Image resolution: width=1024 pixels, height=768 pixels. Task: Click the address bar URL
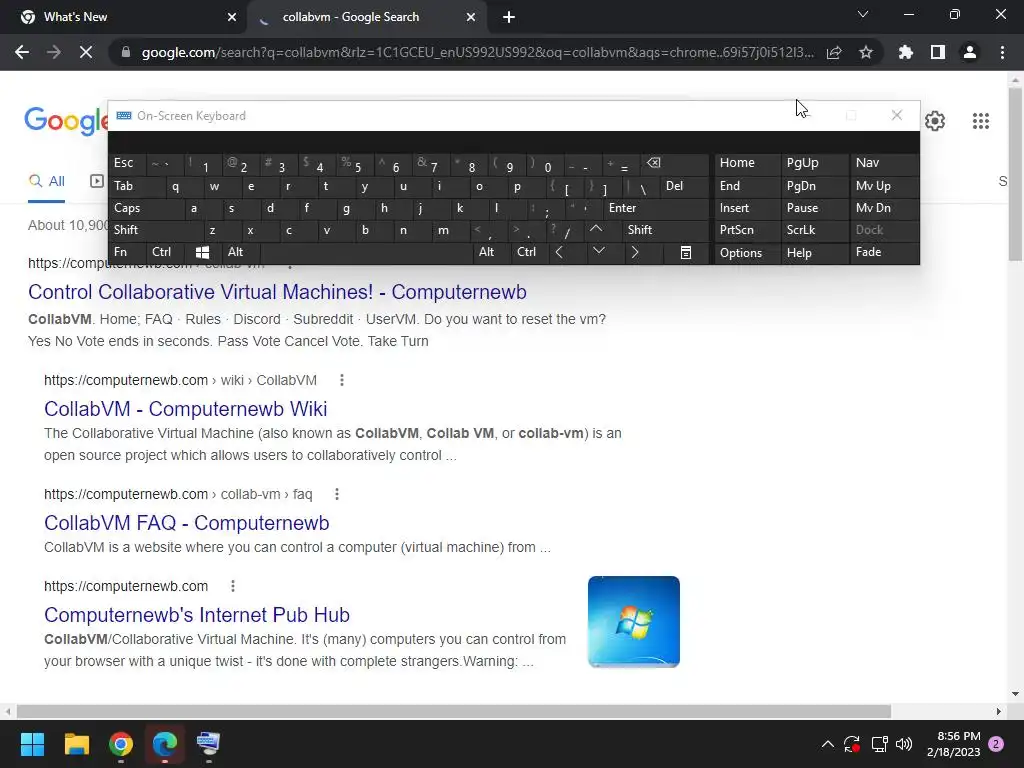[477, 52]
